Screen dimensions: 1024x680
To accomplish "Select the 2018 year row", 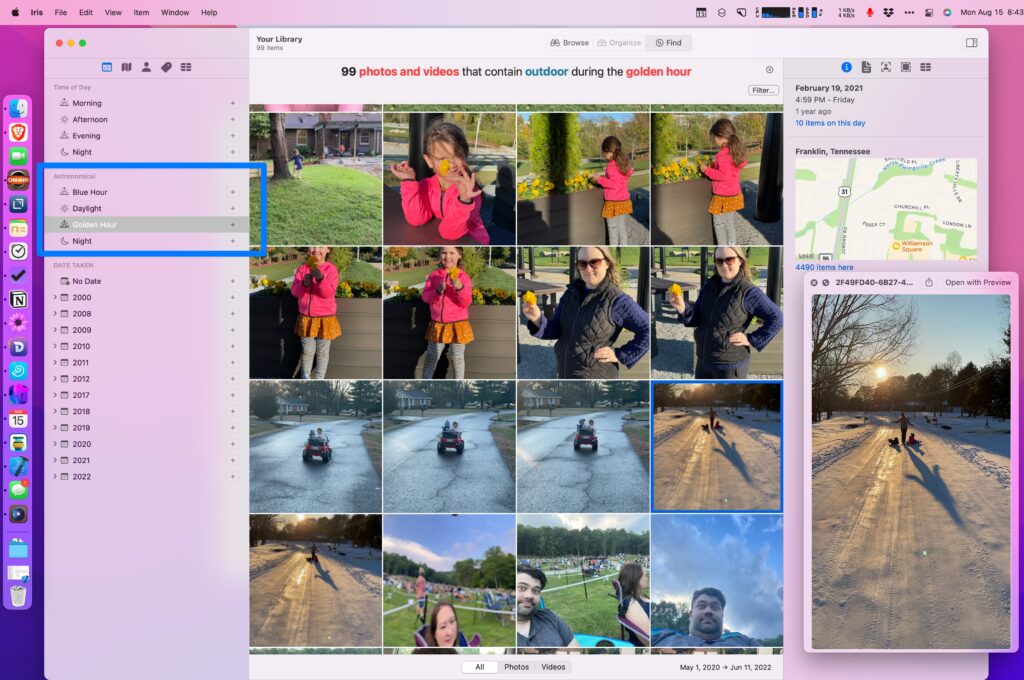I will point(147,412).
